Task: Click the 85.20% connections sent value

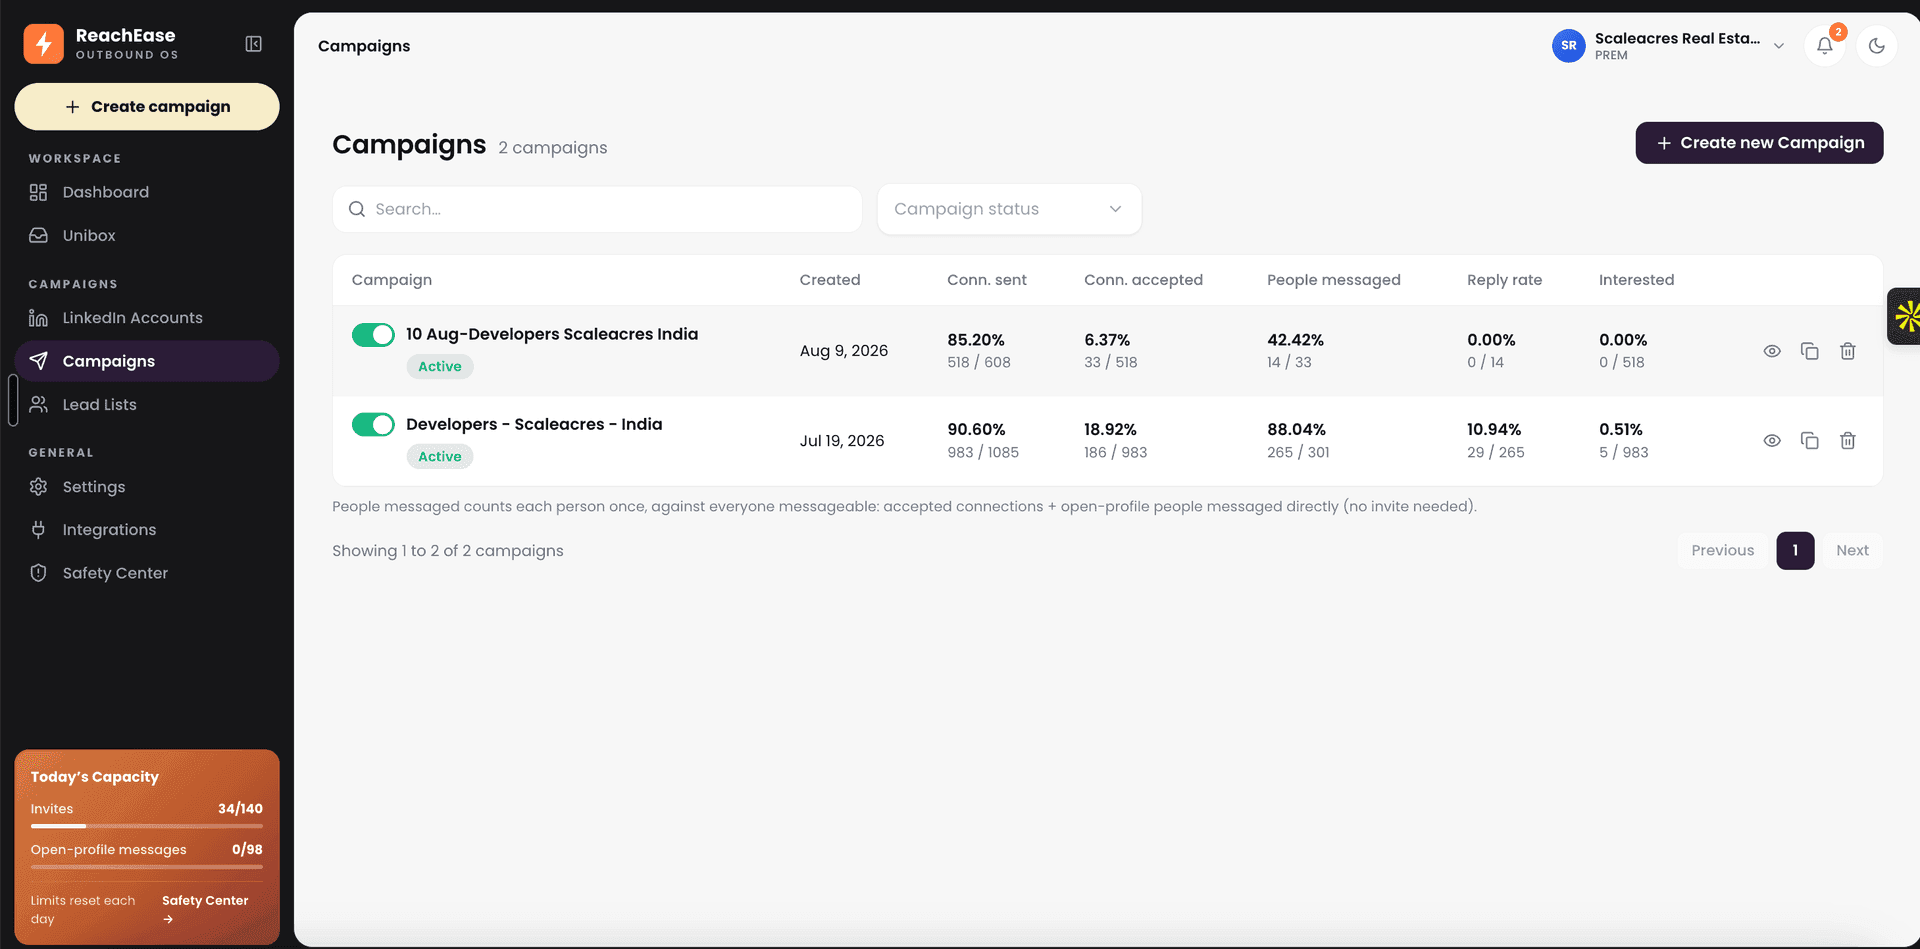Action: pyautogui.click(x=976, y=340)
